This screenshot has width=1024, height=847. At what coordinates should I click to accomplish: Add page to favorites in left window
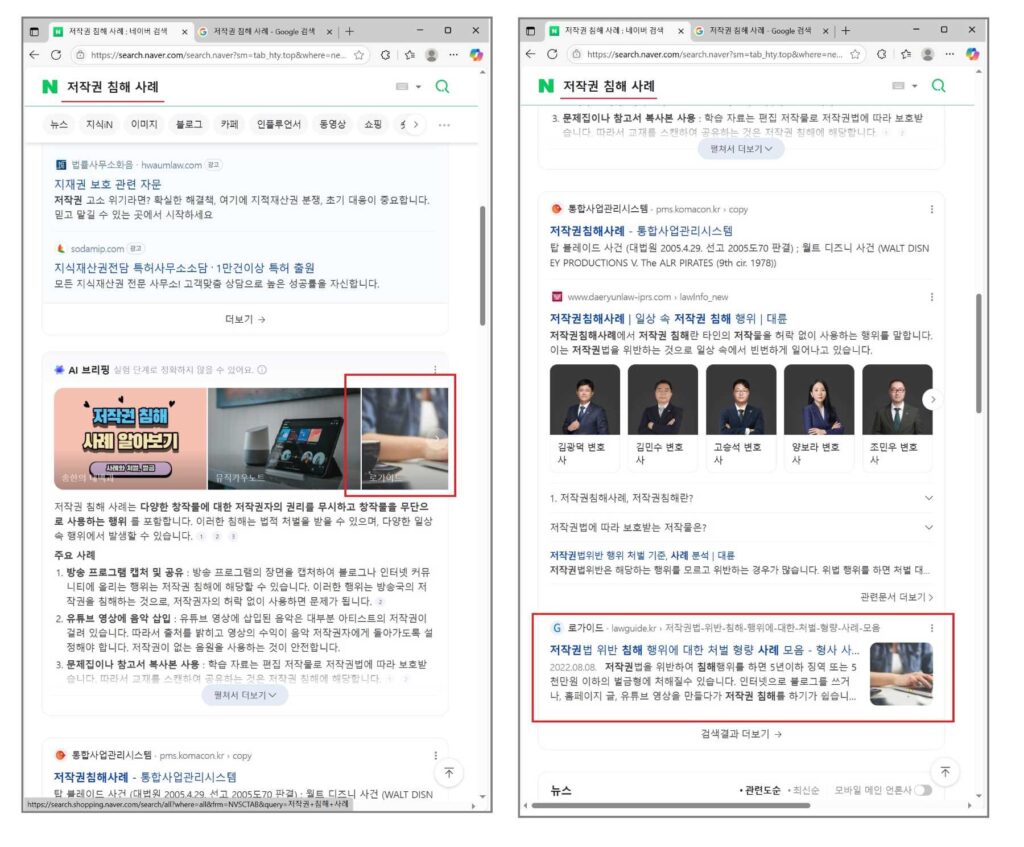(359, 55)
